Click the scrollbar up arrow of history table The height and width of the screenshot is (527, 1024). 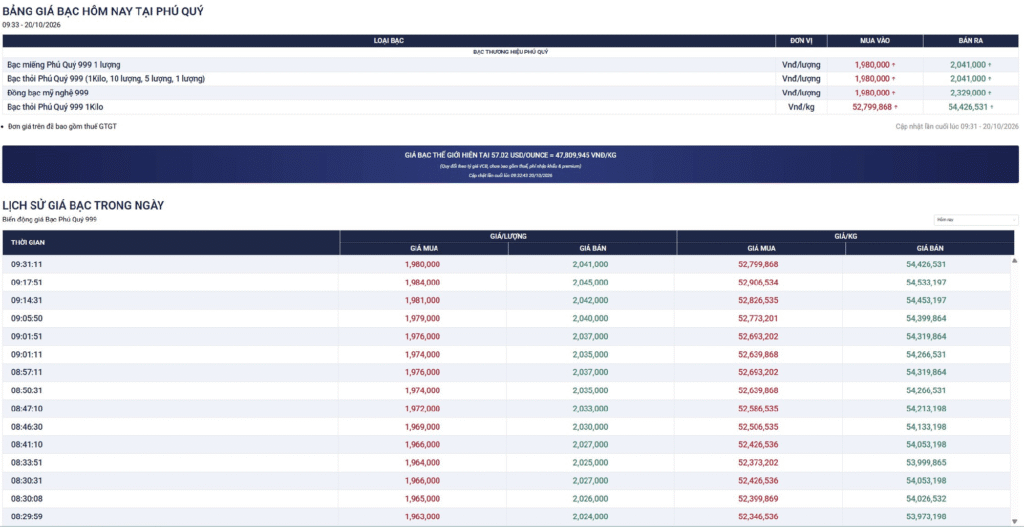(1014, 261)
